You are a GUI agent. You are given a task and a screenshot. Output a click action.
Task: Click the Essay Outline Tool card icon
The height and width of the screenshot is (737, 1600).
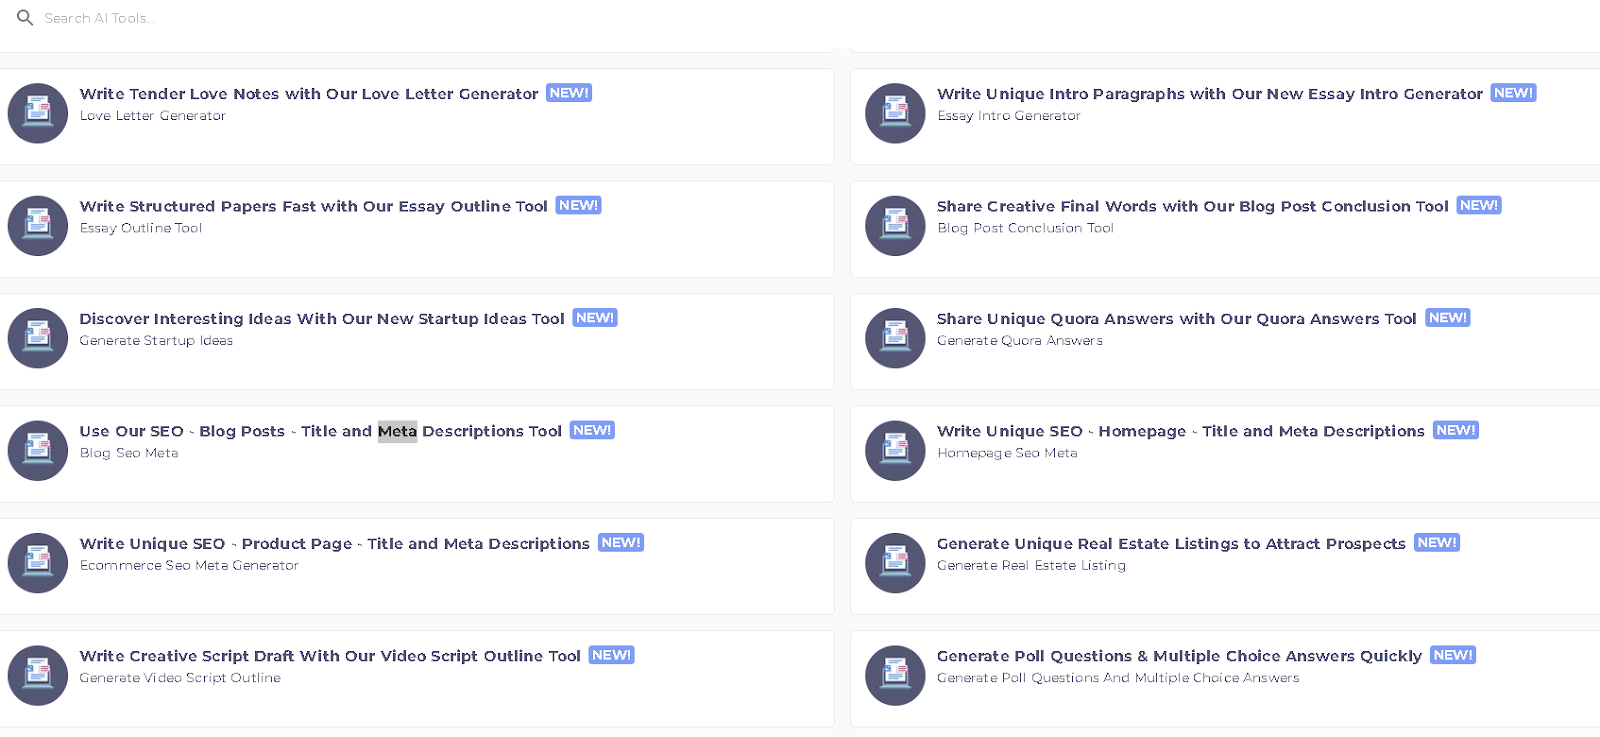click(38, 226)
